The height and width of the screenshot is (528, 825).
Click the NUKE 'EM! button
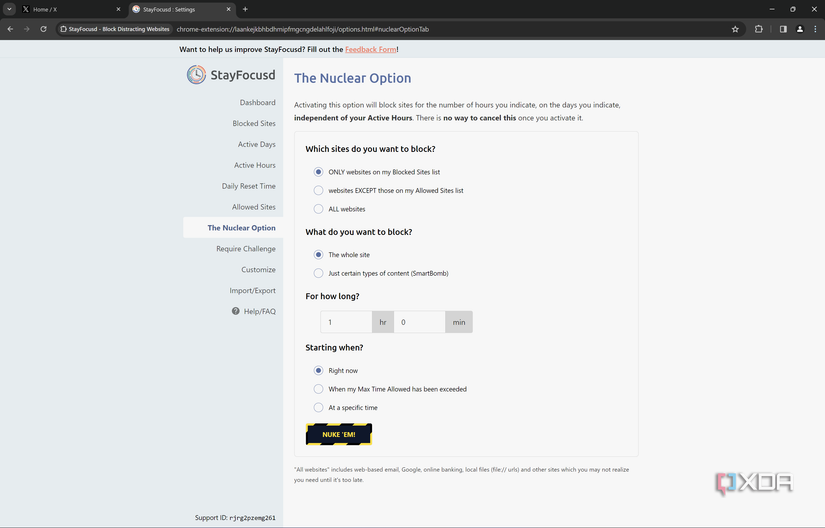(339, 434)
